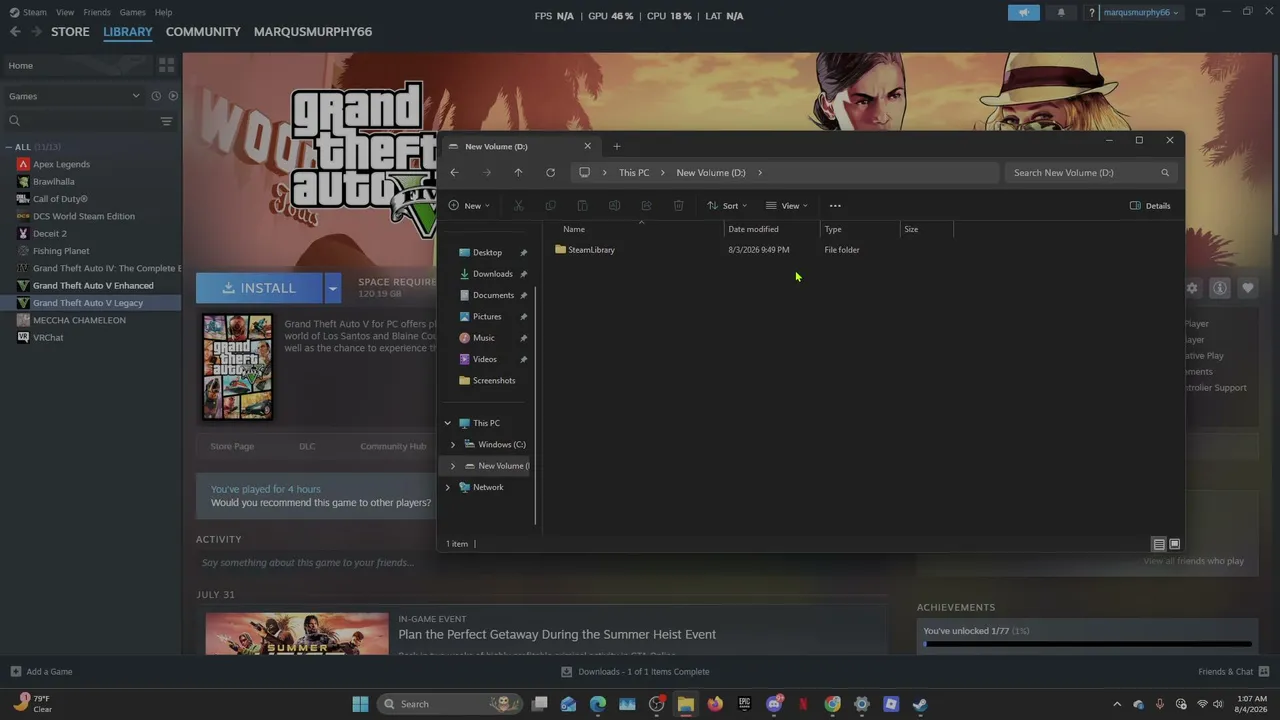The height and width of the screenshot is (720, 1280).
Task: Open the Games filter dropdown in Steam
Action: [75, 96]
